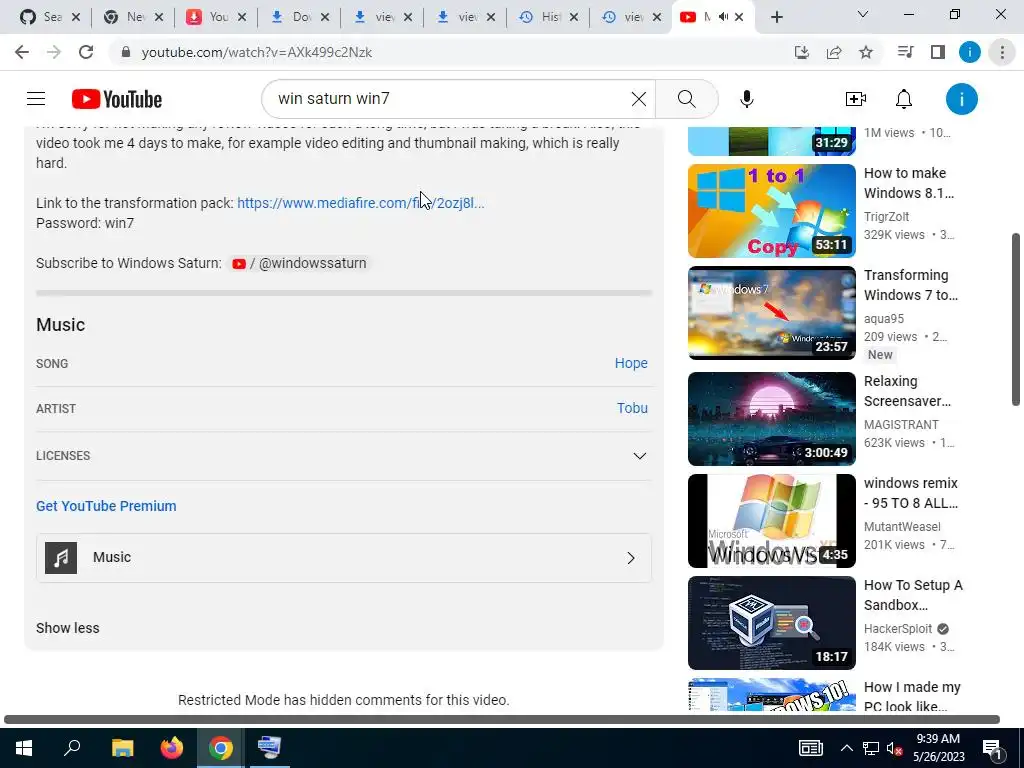
Task: Open the YouTube account avatar menu
Action: (x=962, y=99)
